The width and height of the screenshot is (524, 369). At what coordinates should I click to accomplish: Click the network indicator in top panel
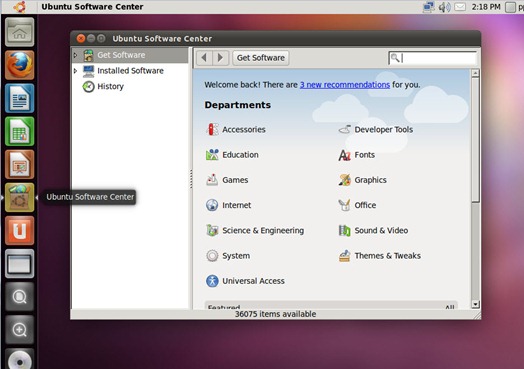[428, 7]
